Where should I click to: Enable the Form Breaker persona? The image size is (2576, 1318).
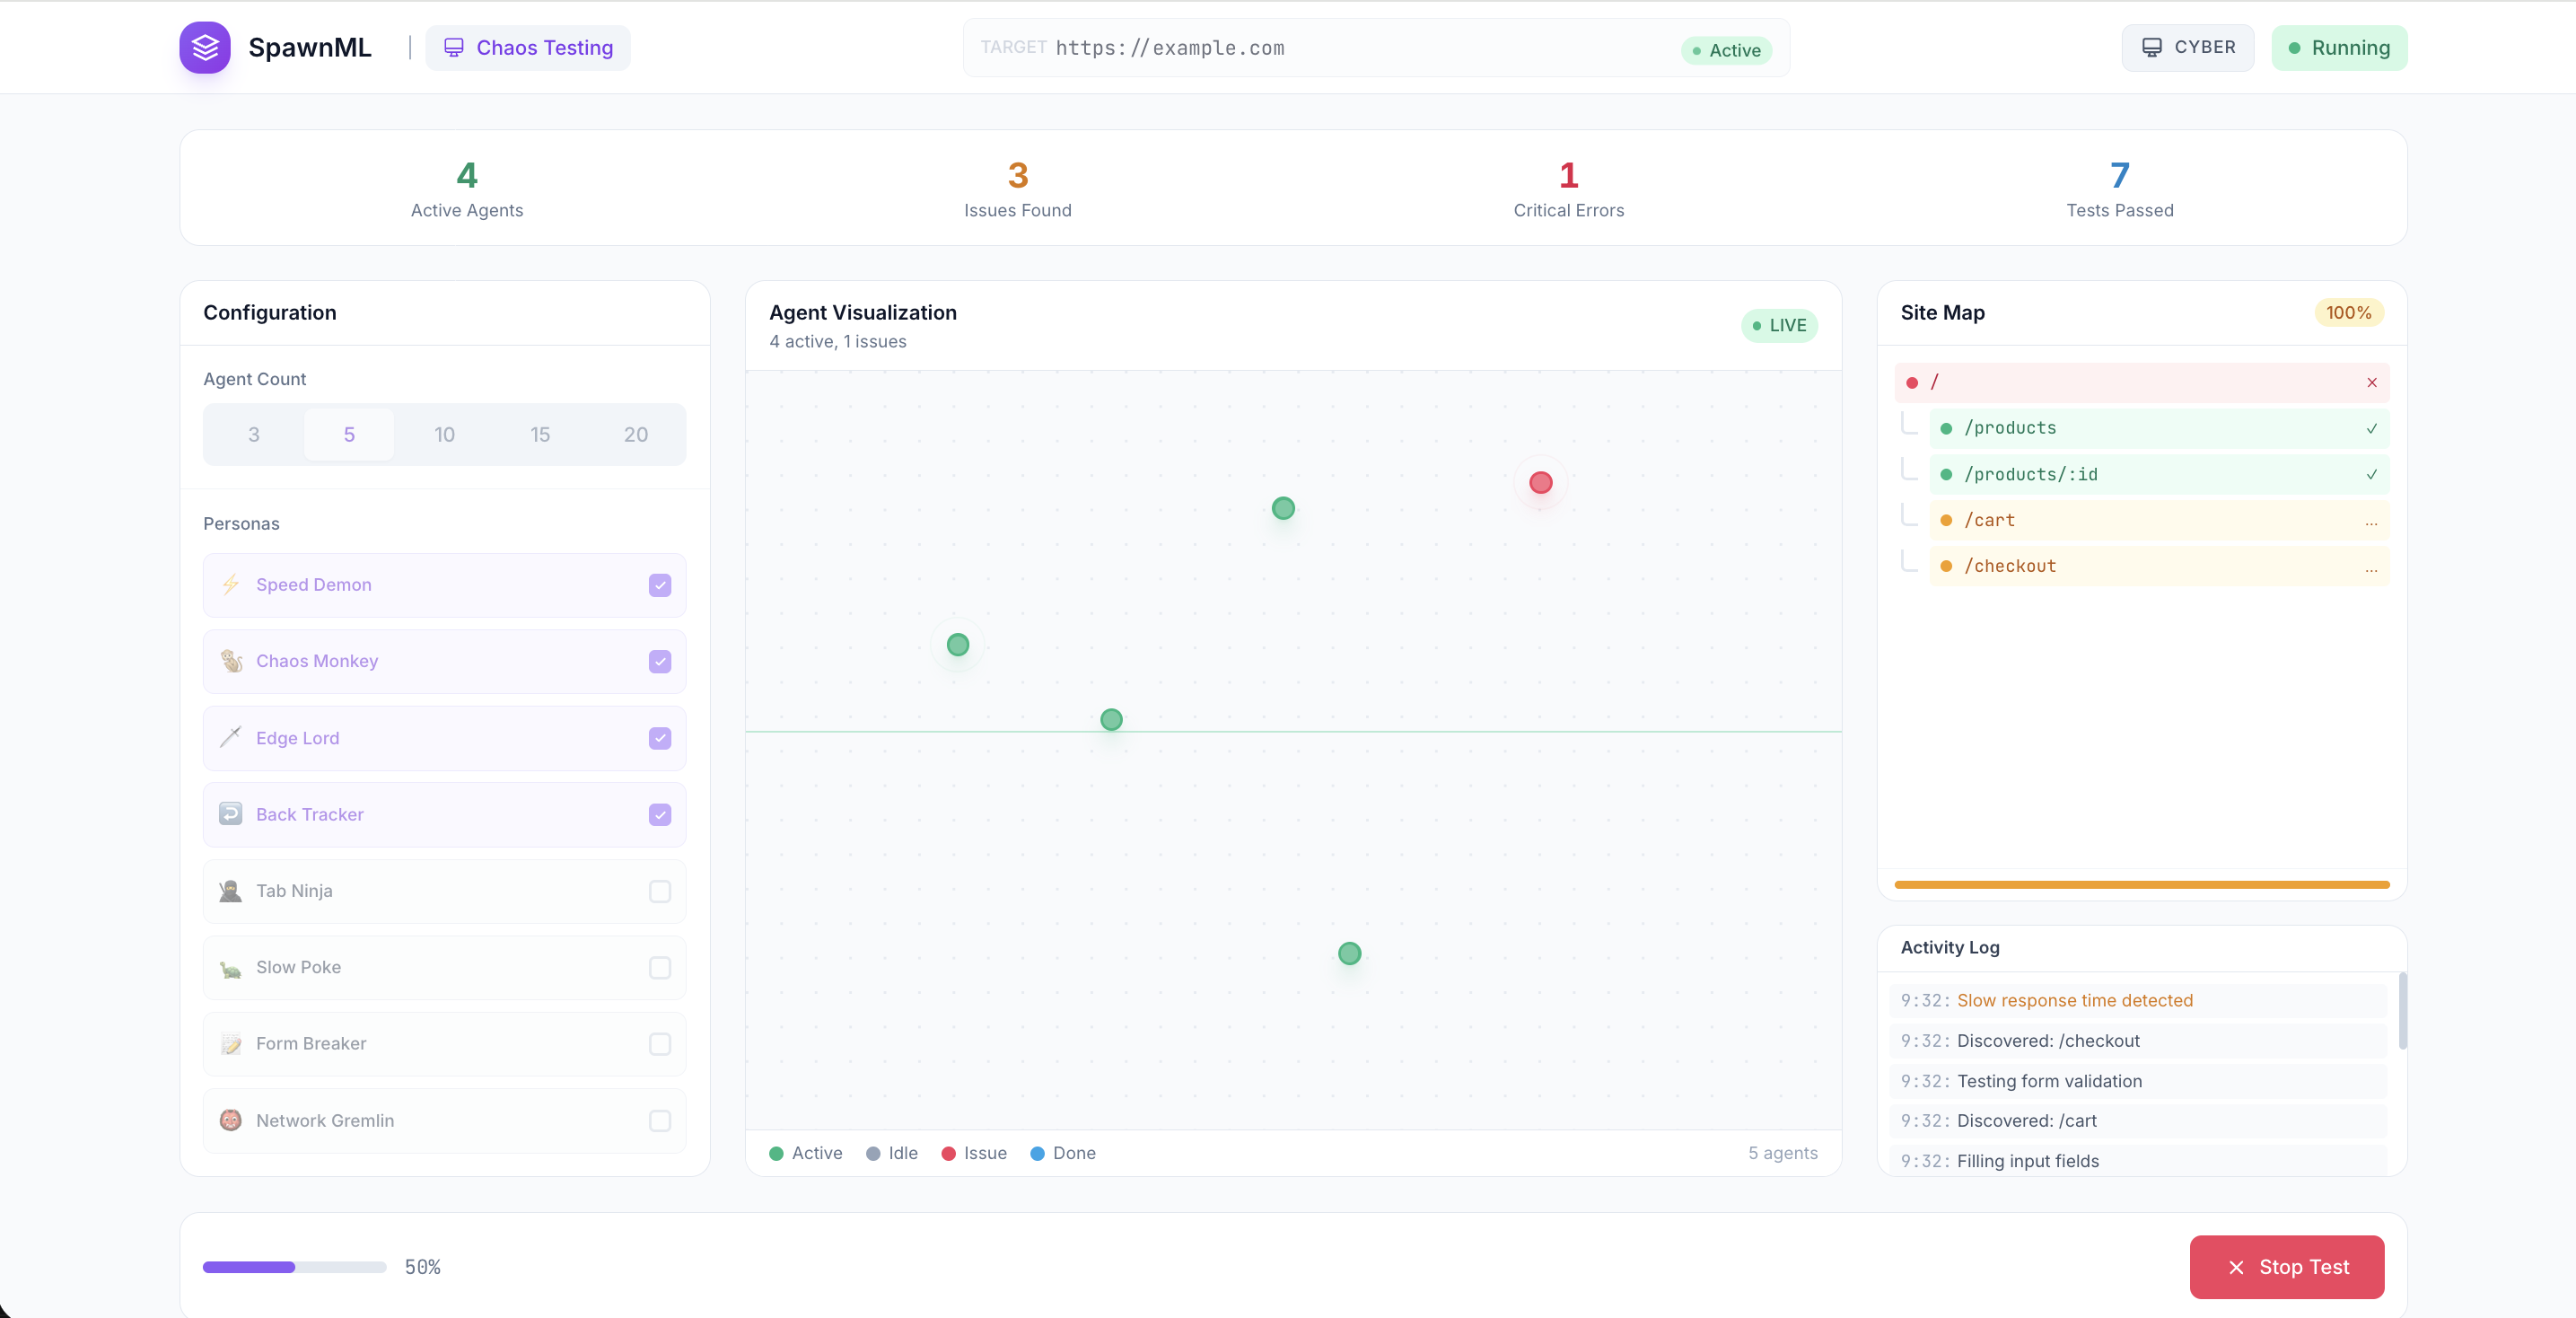(659, 1044)
